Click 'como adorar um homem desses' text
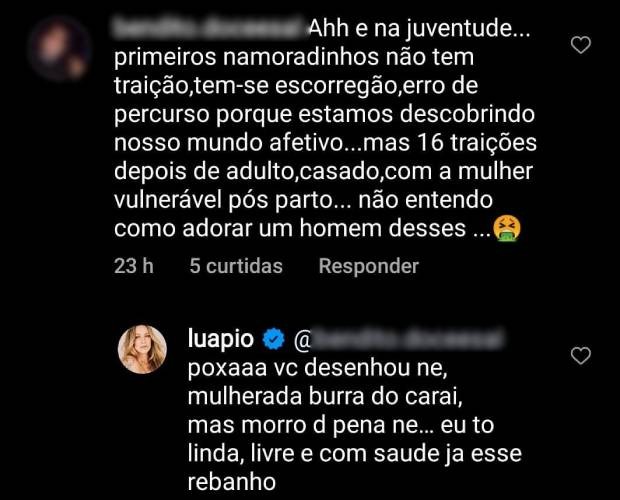This screenshot has width=620, height=500. [290, 228]
